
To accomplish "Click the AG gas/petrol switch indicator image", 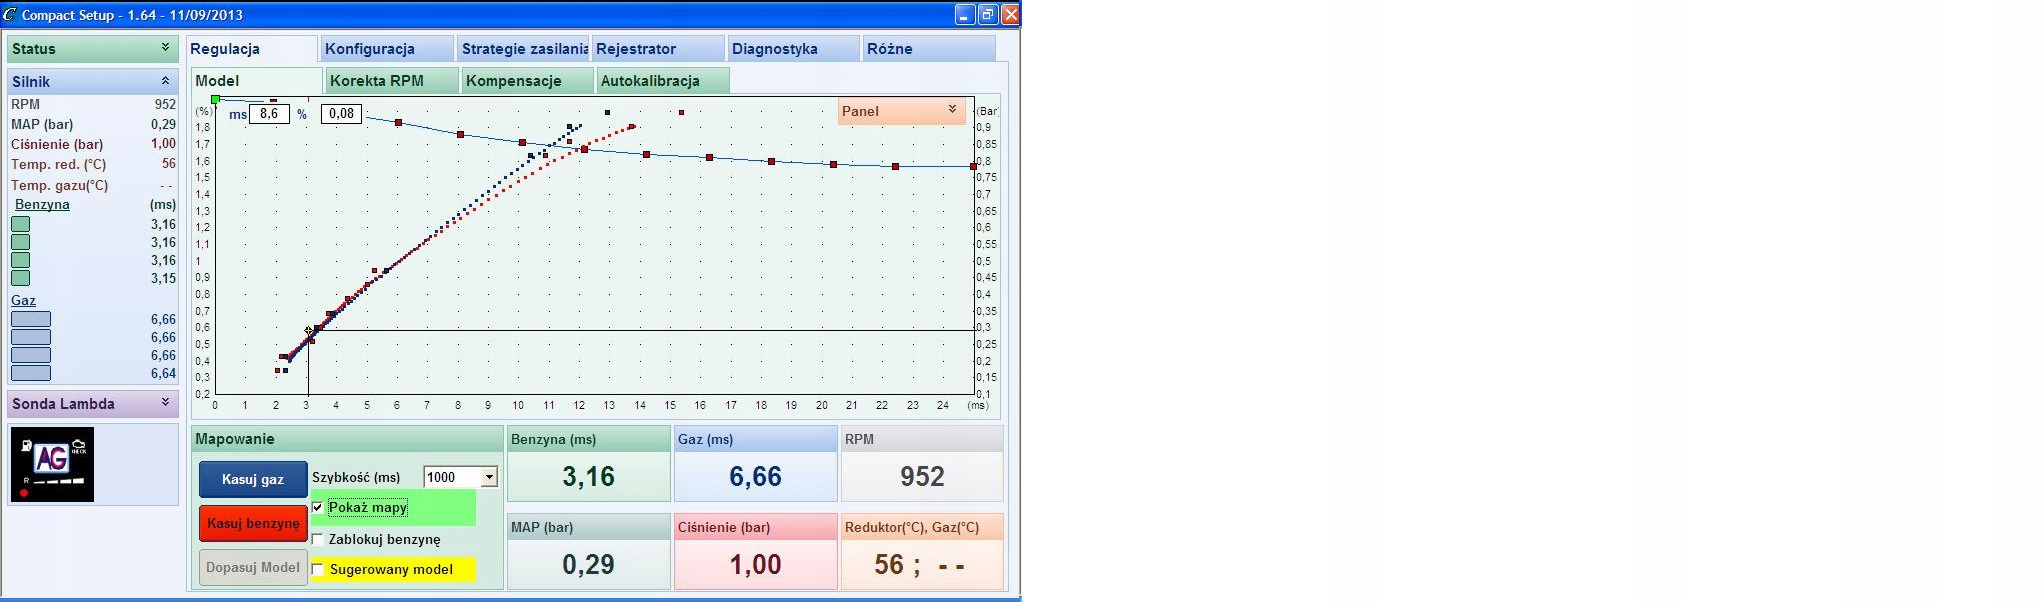I will coord(52,464).
